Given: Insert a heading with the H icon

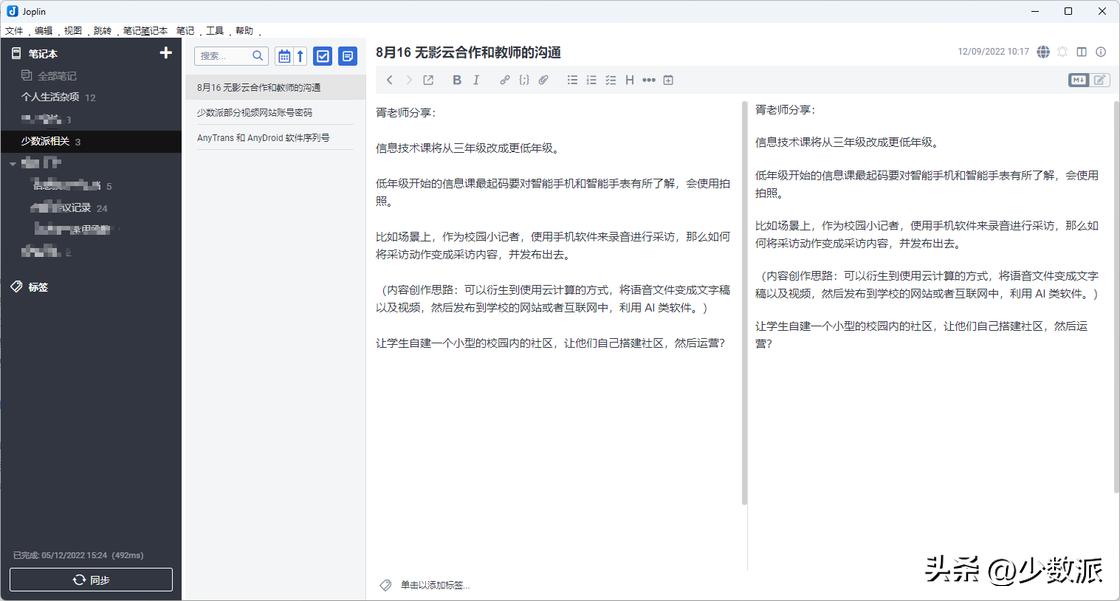Looking at the screenshot, I should (x=630, y=80).
